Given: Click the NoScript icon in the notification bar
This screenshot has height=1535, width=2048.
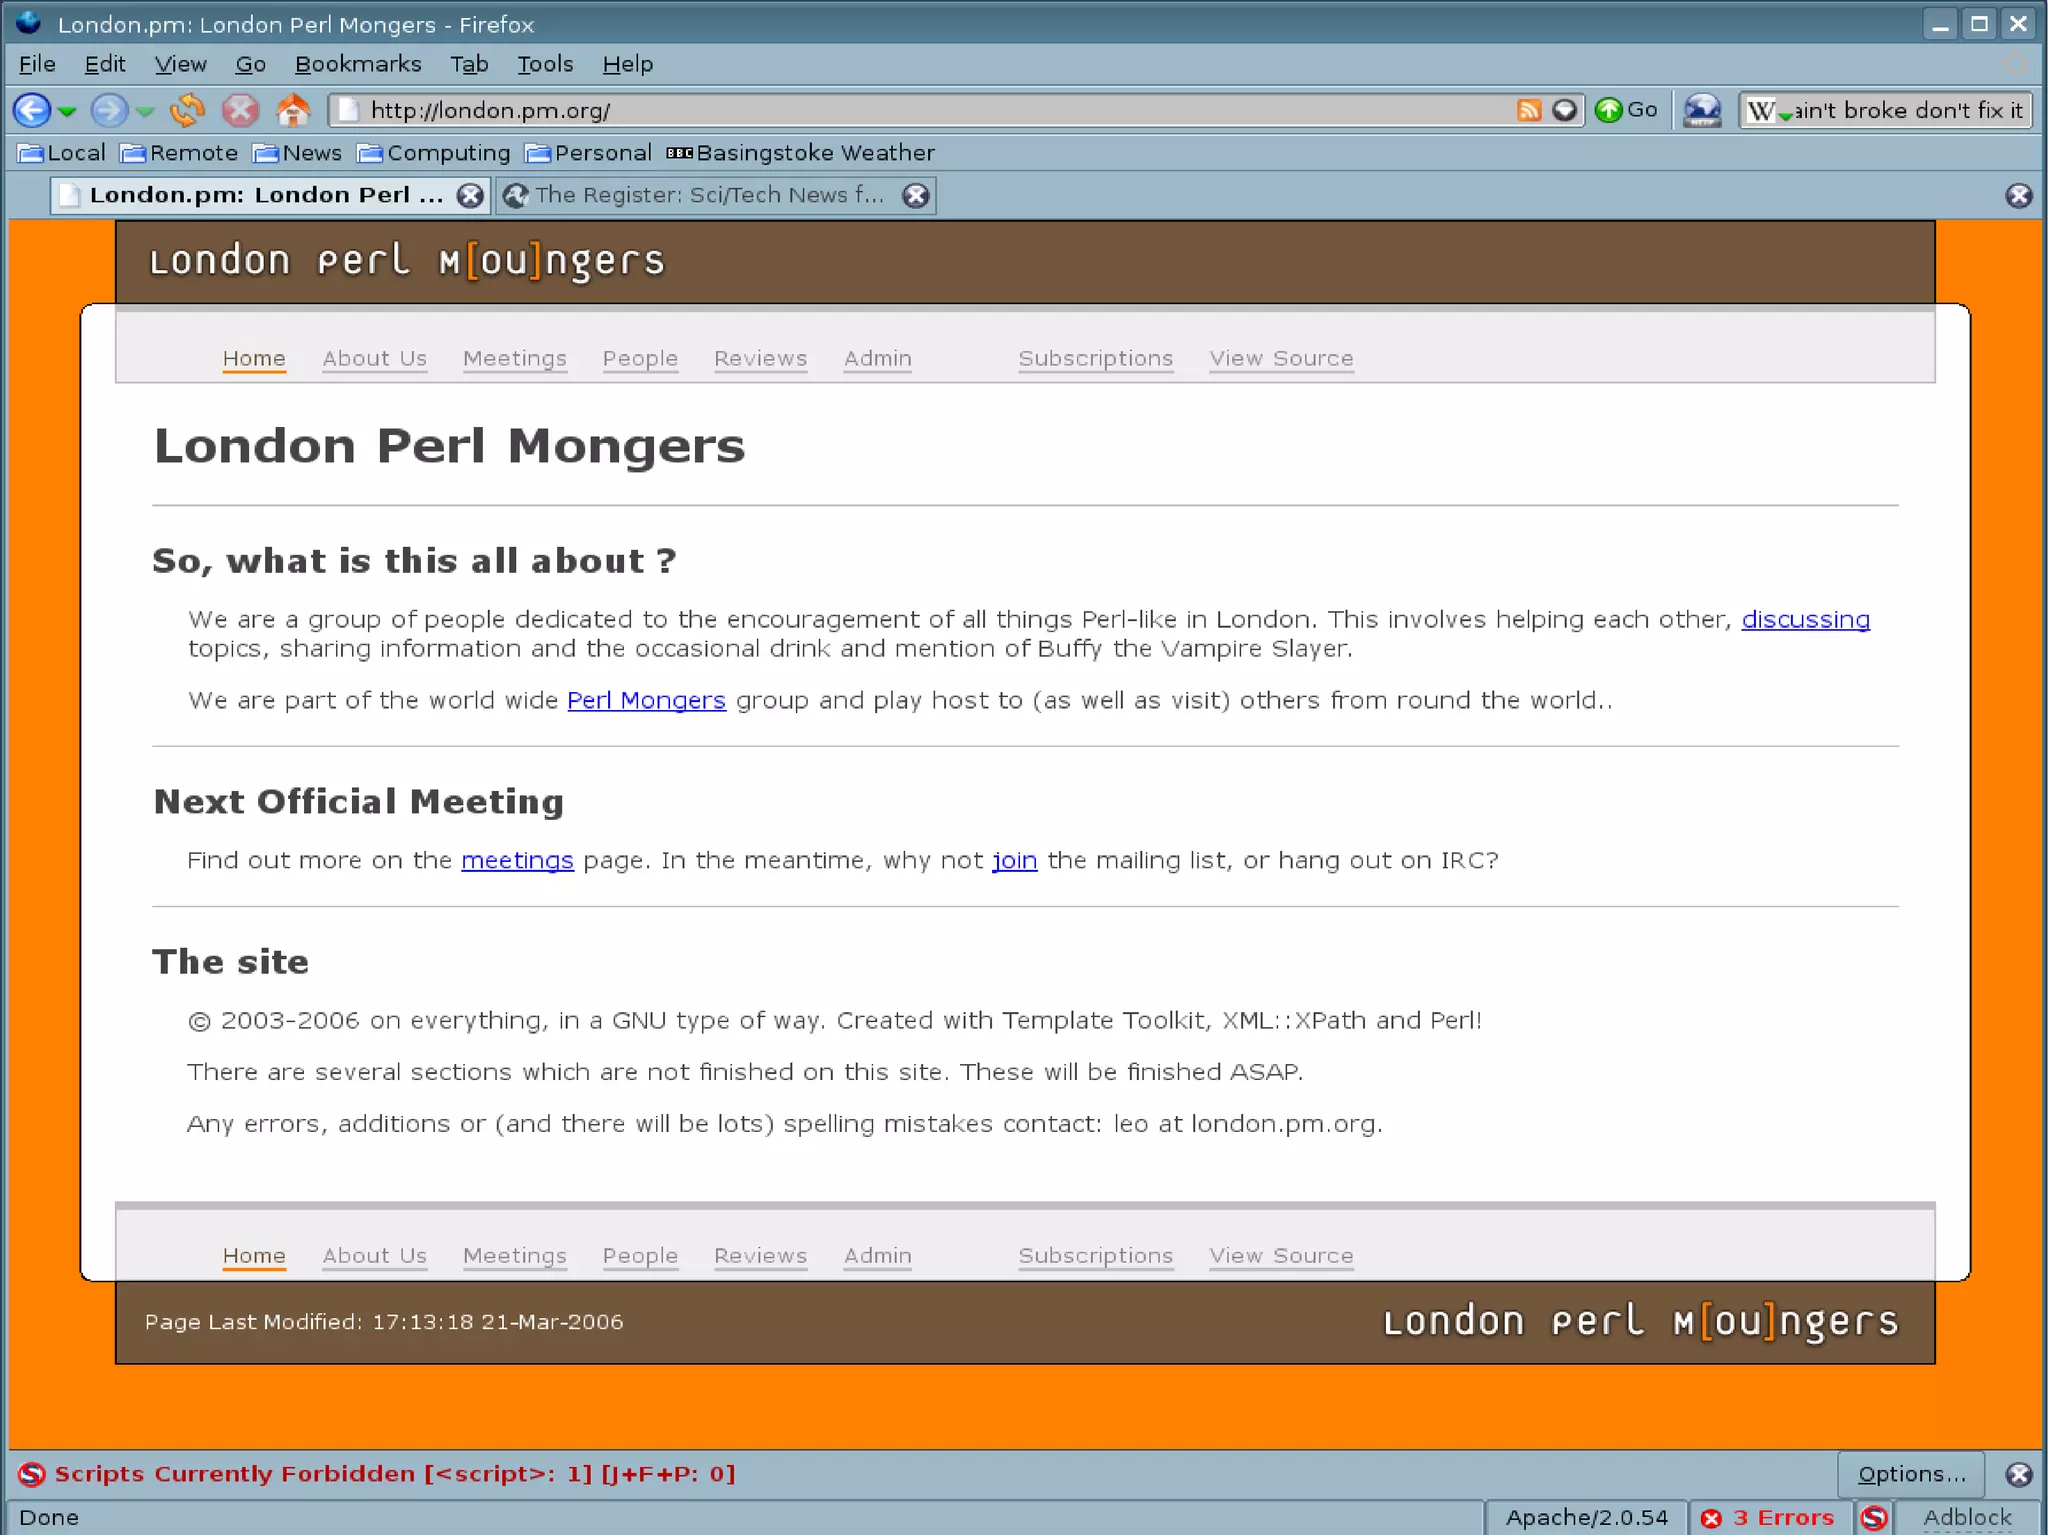Looking at the screenshot, I should coord(32,1474).
